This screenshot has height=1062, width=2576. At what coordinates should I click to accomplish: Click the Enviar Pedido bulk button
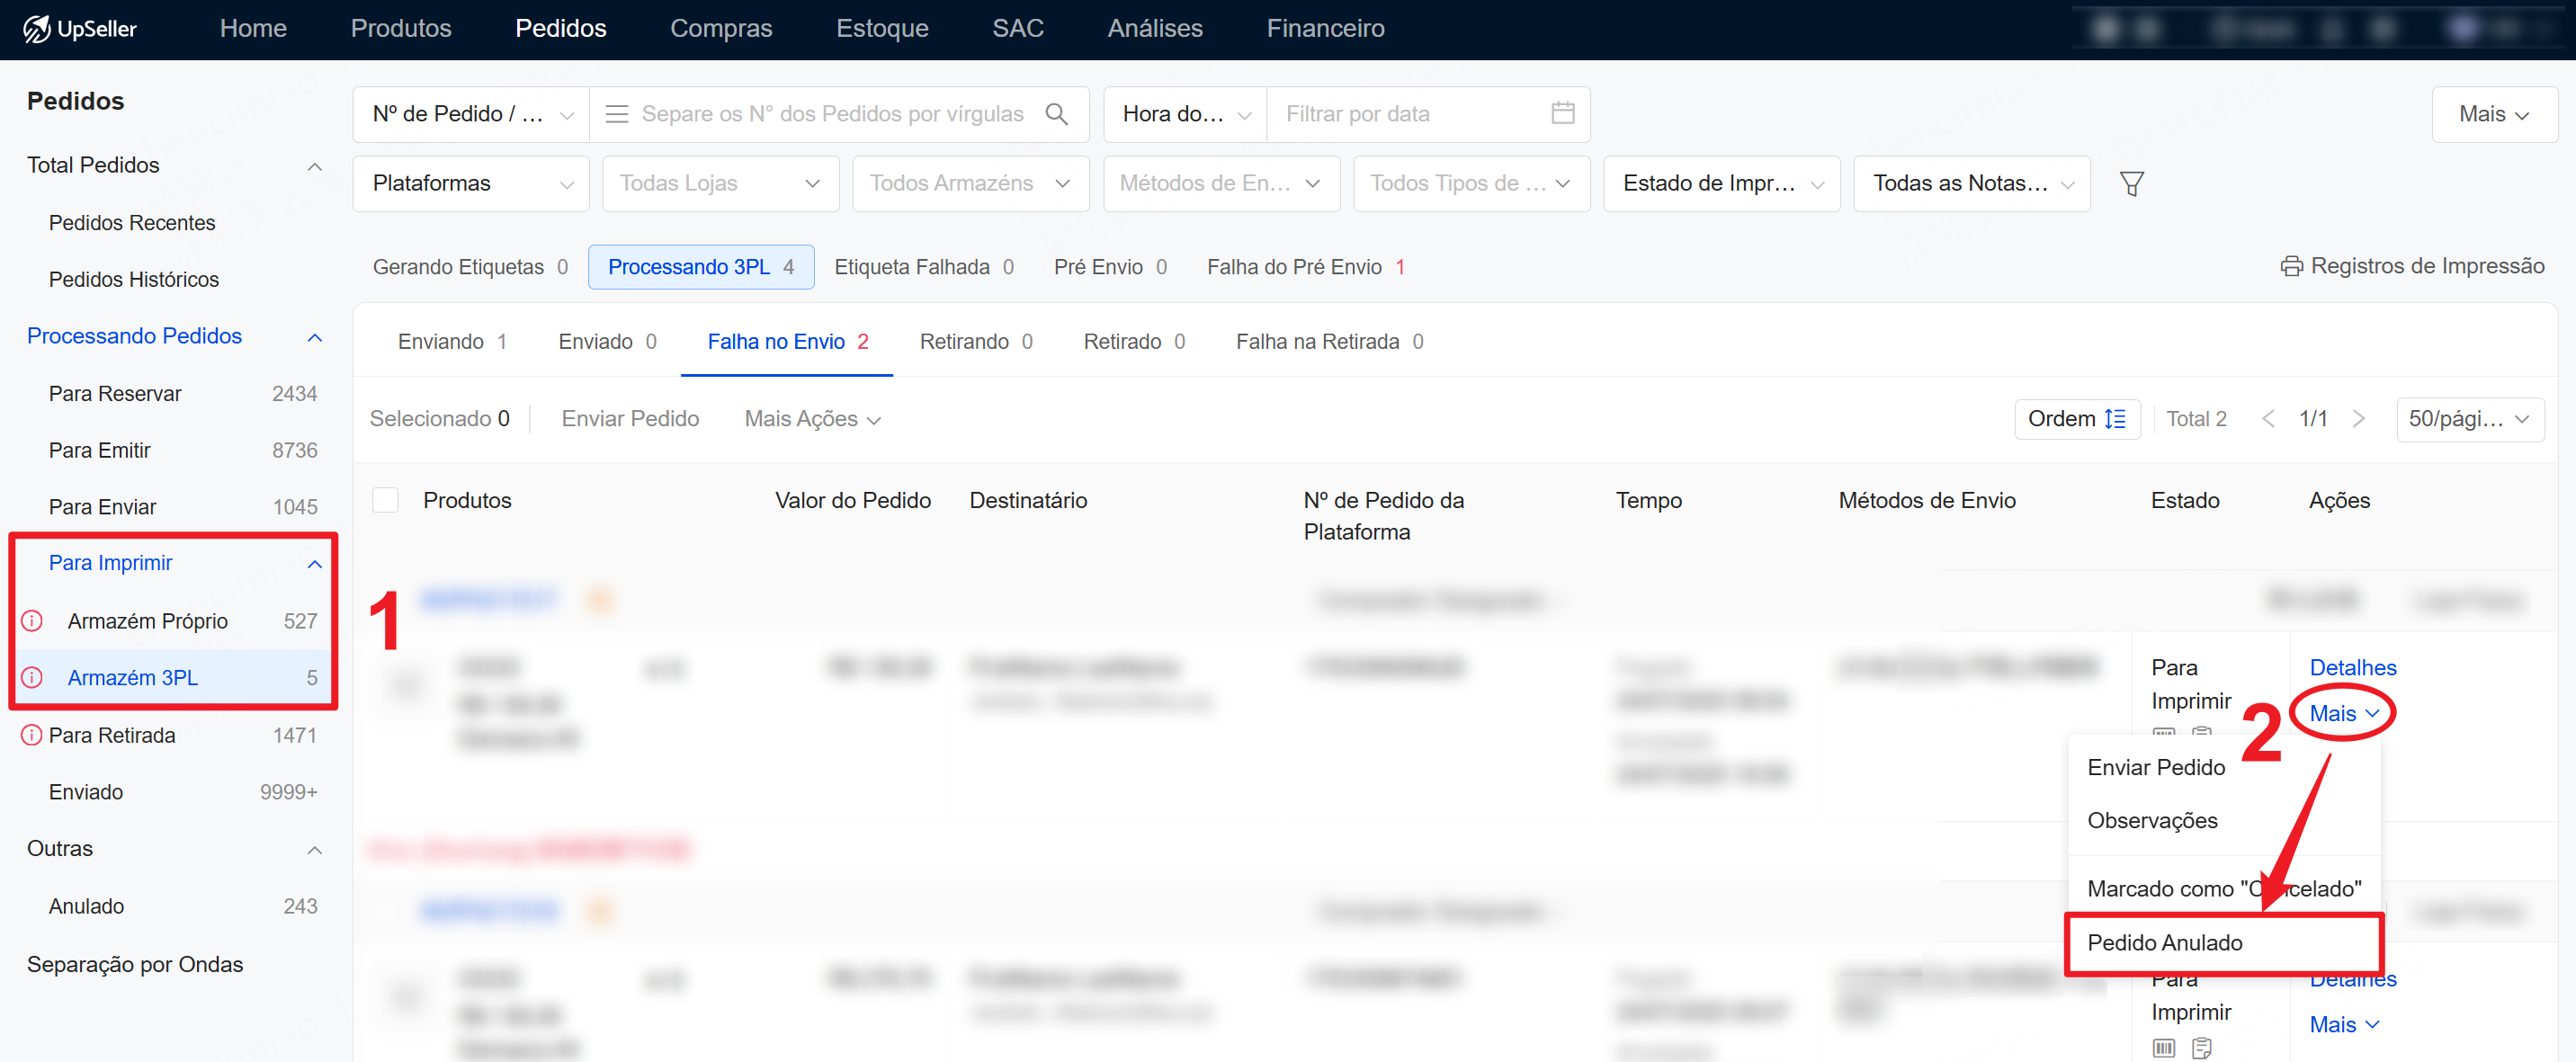point(630,419)
